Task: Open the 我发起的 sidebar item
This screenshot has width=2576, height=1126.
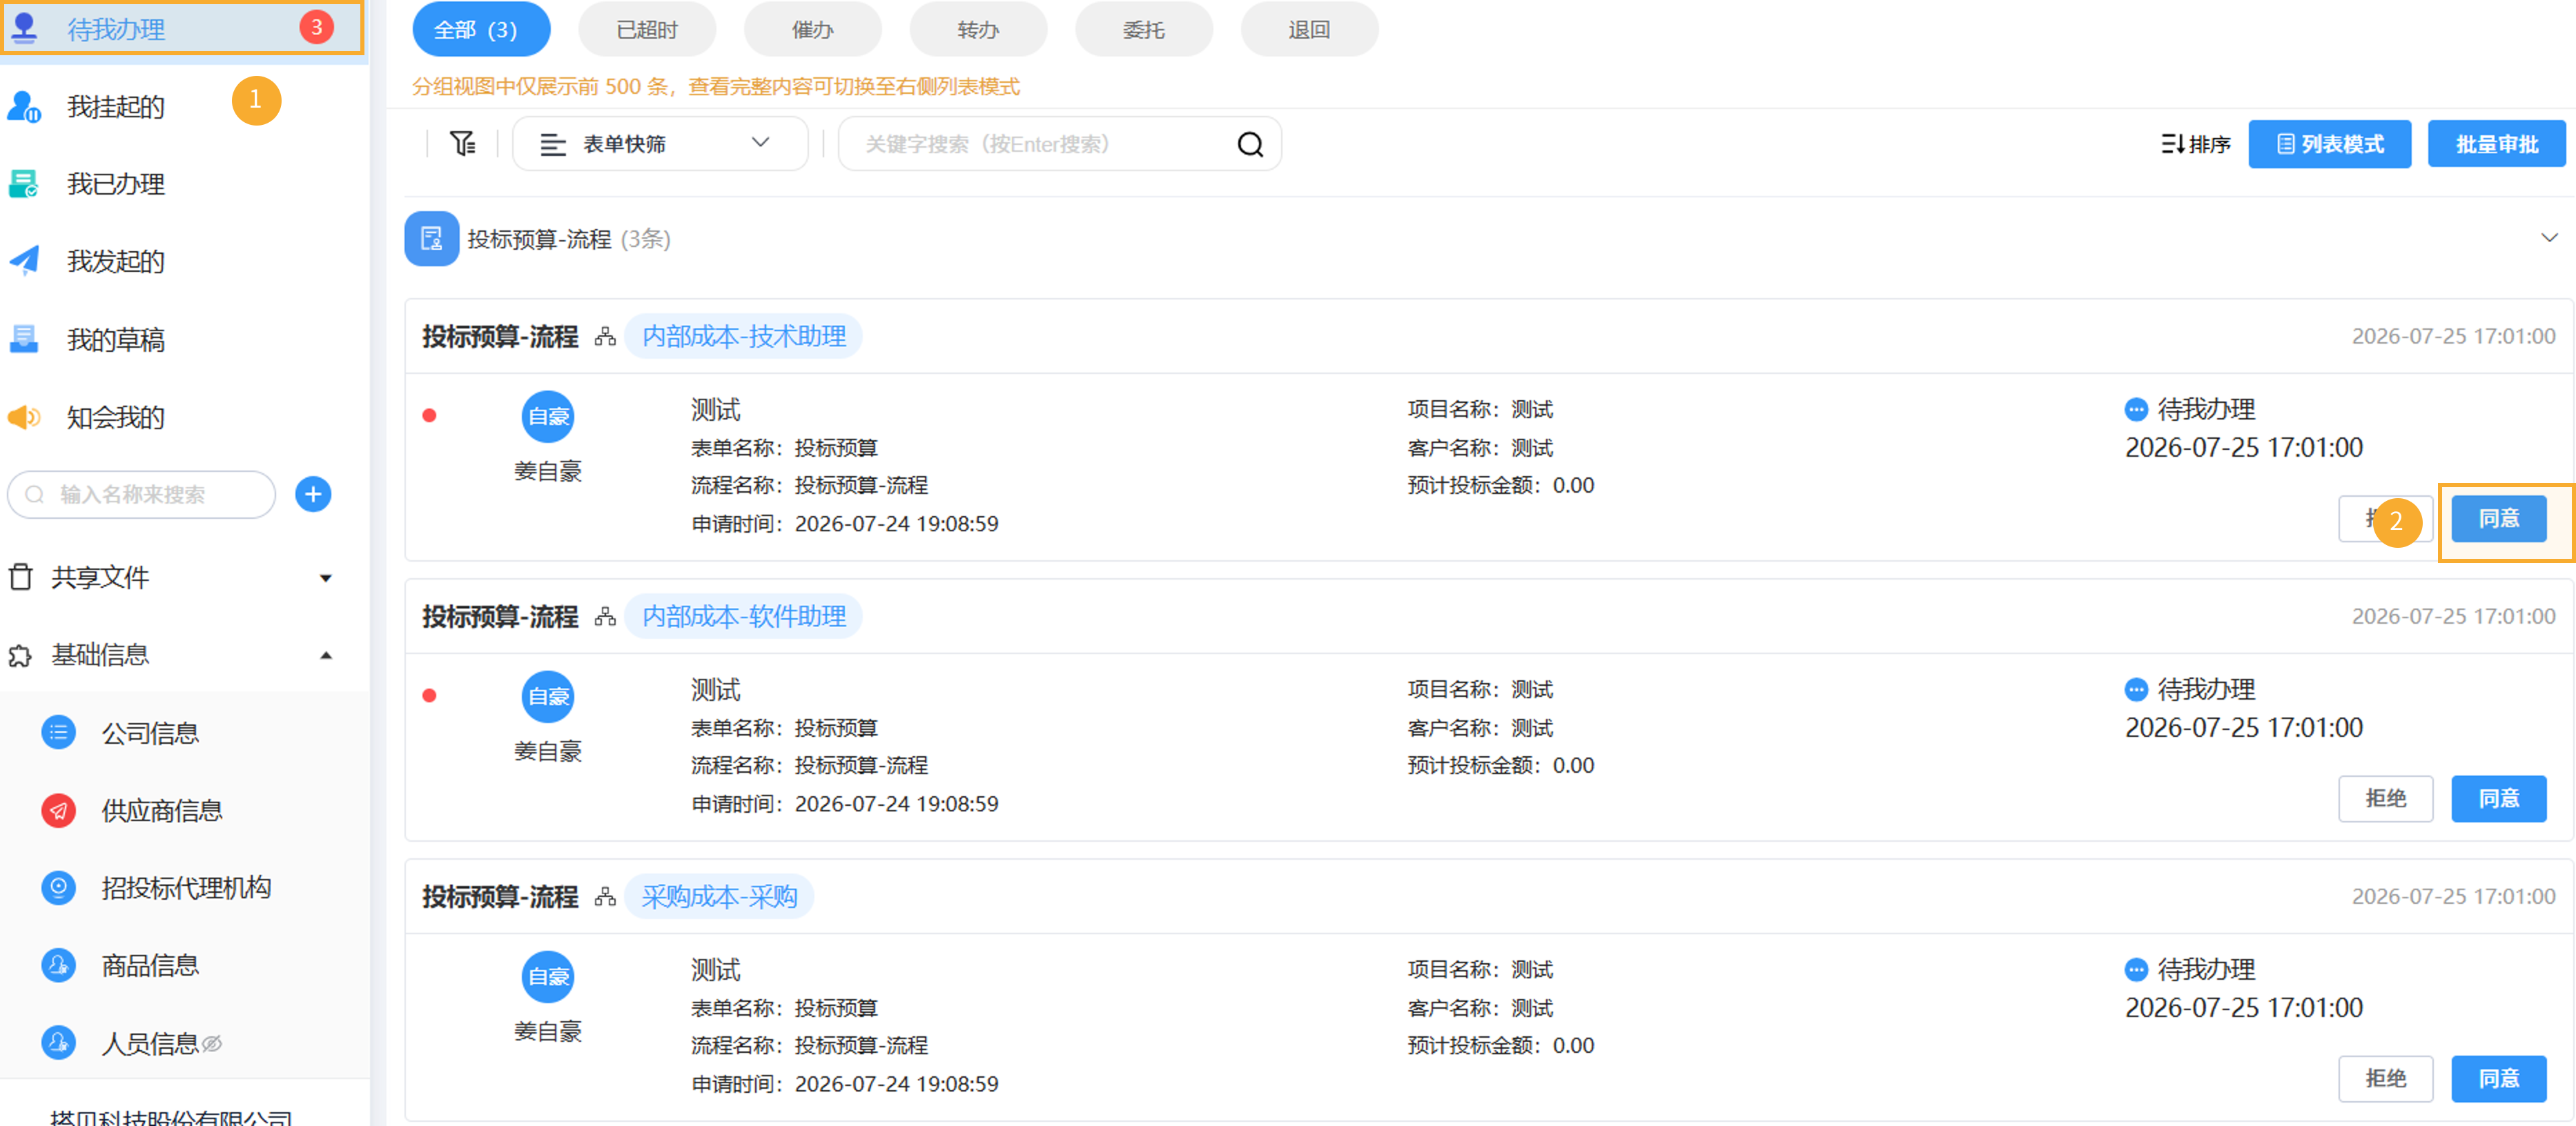Action: [x=115, y=261]
